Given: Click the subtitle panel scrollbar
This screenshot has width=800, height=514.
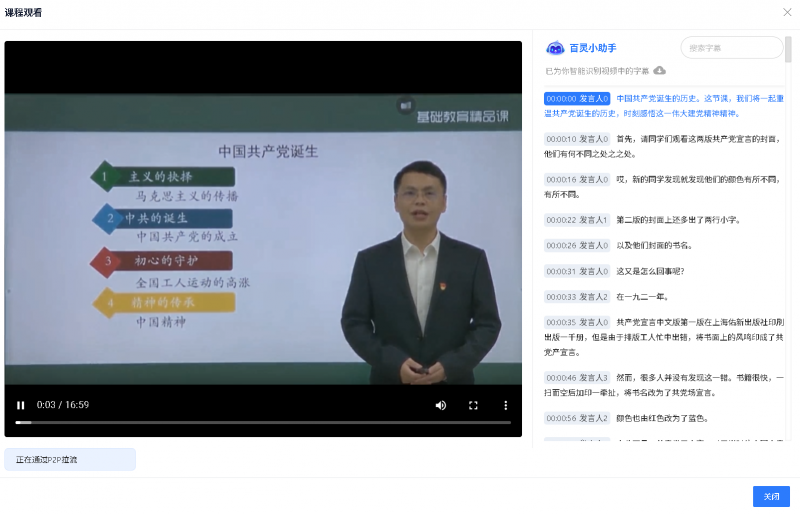Looking at the screenshot, I should point(788,49).
